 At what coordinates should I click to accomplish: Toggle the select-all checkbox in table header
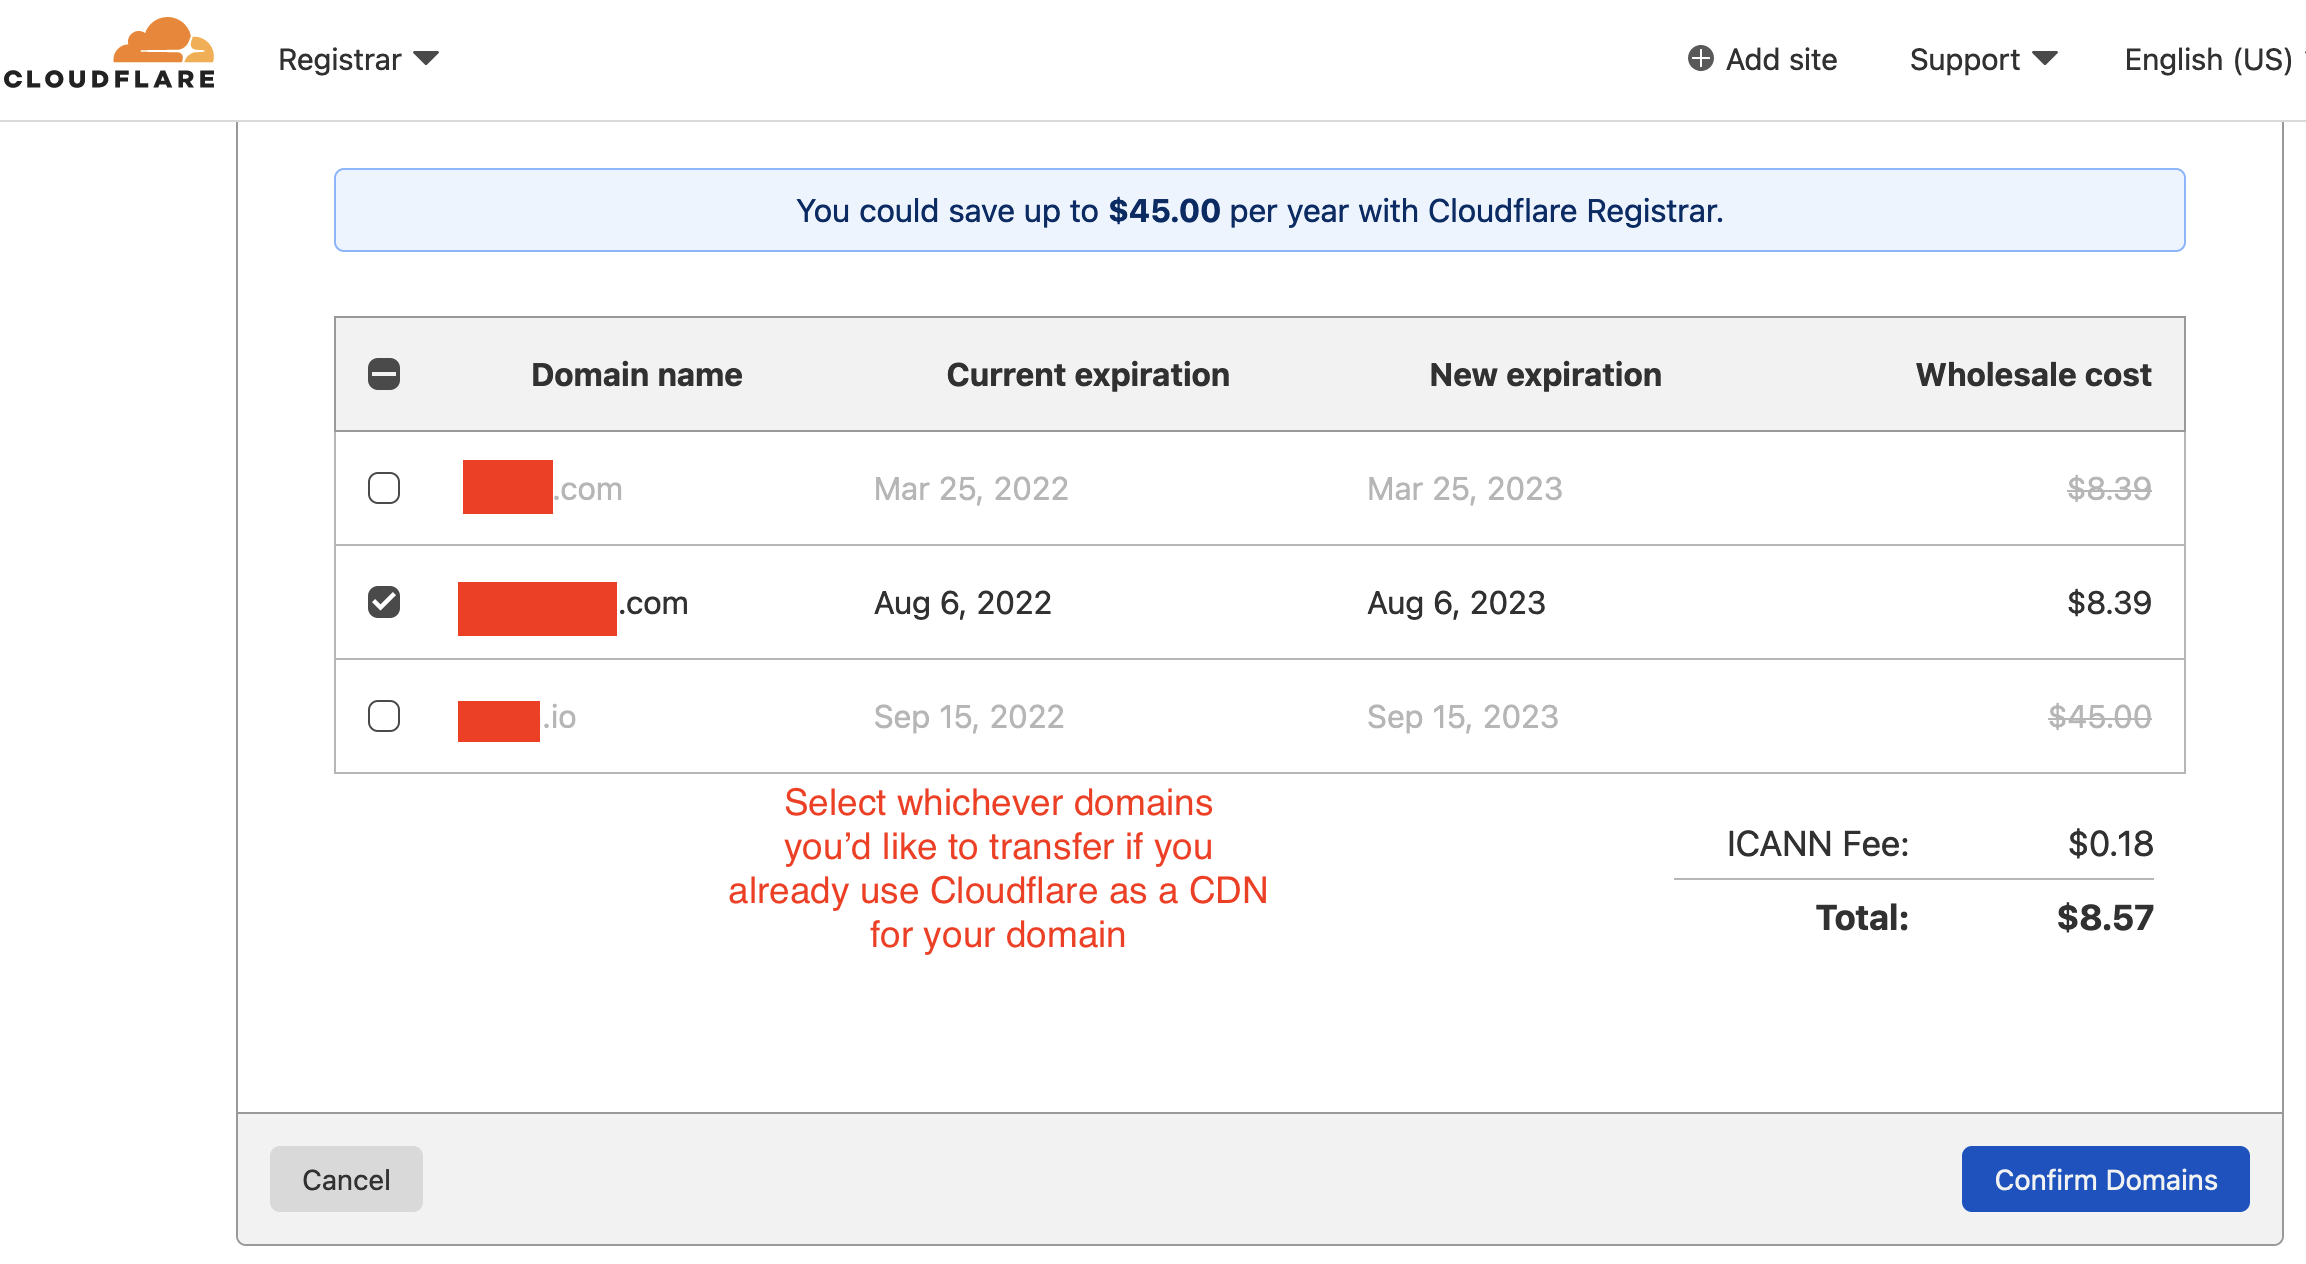(x=384, y=374)
